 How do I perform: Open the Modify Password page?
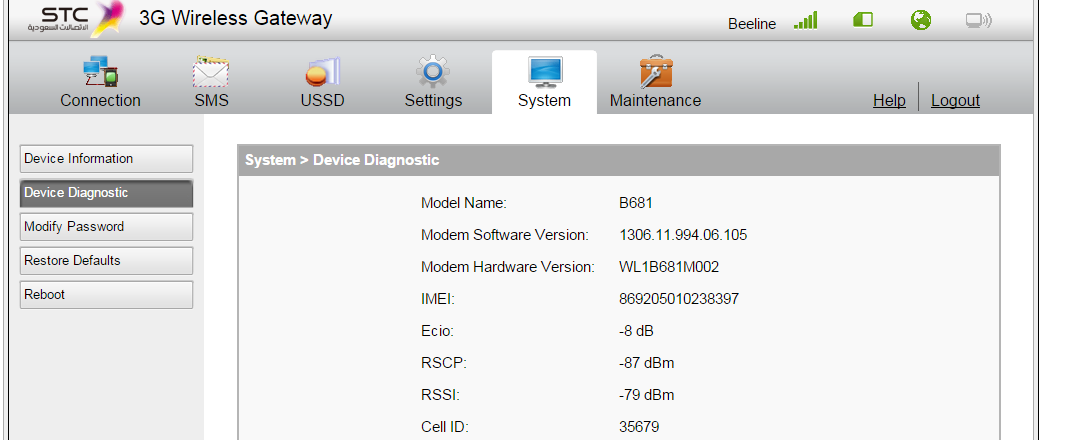point(106,227)
